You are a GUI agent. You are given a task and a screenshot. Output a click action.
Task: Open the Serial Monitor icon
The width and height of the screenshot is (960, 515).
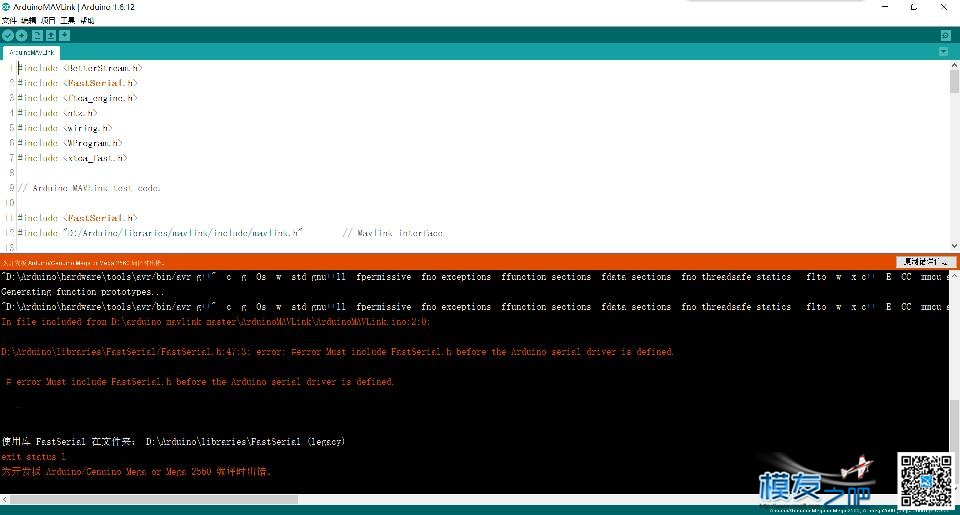point(945,36)
